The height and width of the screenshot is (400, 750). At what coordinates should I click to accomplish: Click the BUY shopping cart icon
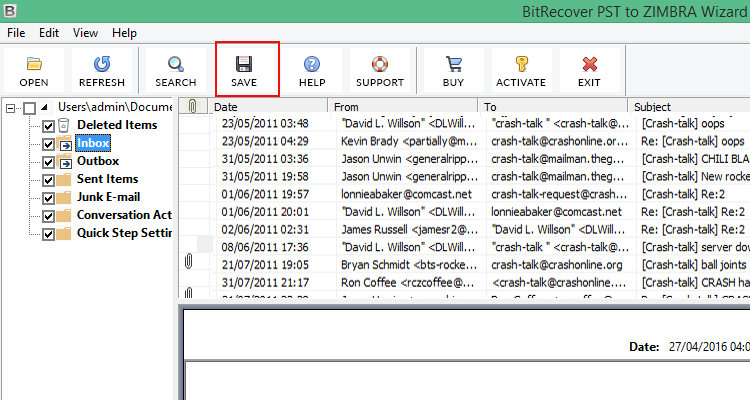453,64
